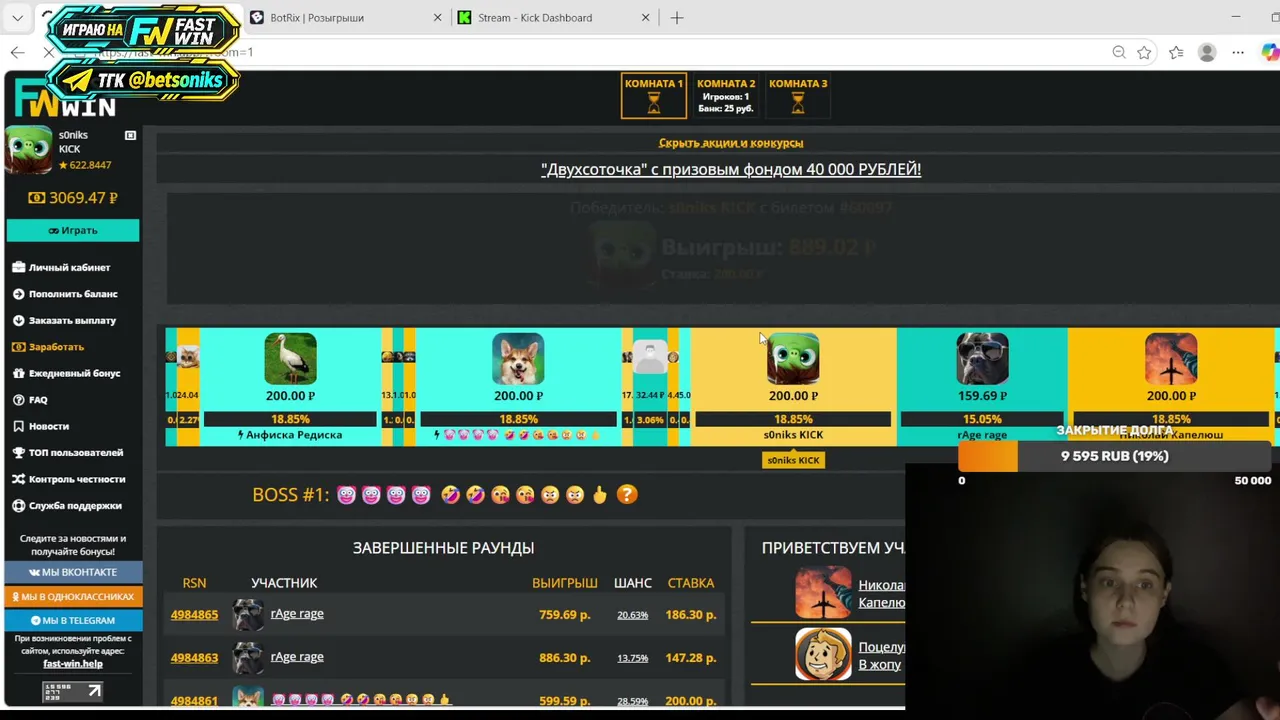Open the browser profile avatar menu
Image resolution: width=1280 pixels, height=720 pixels.
coord(1207,52)
